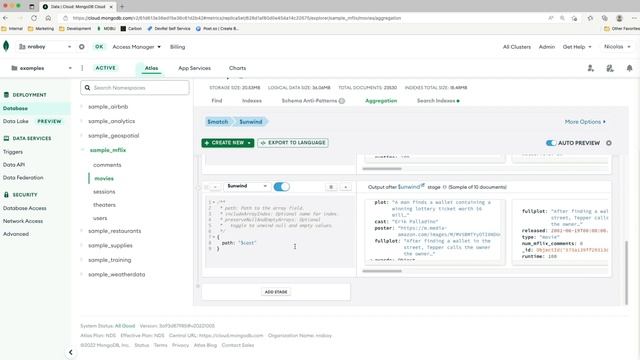This screenshot has width=640, height=360.
Task: Switch to the App Services tab
Action: [x=194, y=68]
